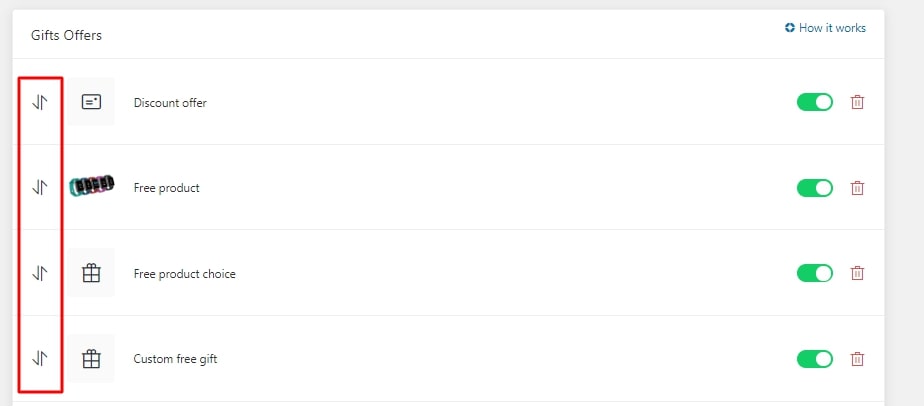Viewport: 924px width, 406px height.
Task: Click the reorder arrows for Custom free gift
Action: [x=40, y=358]
